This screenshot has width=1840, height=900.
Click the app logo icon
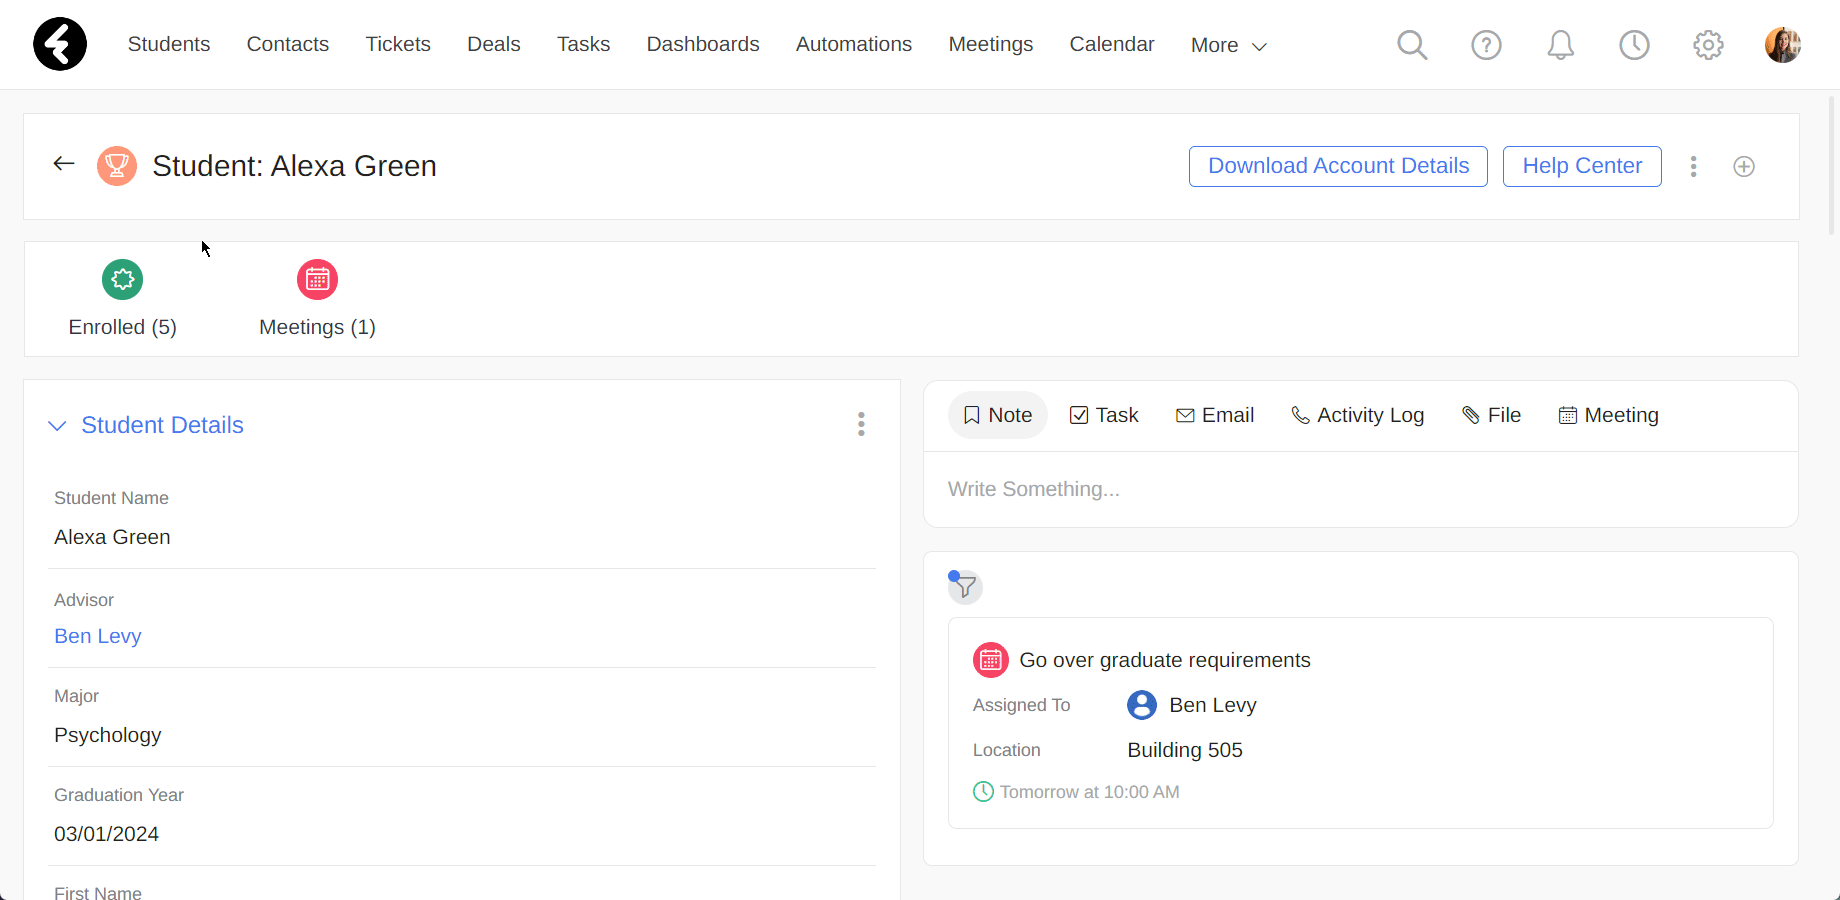(60, 44)
